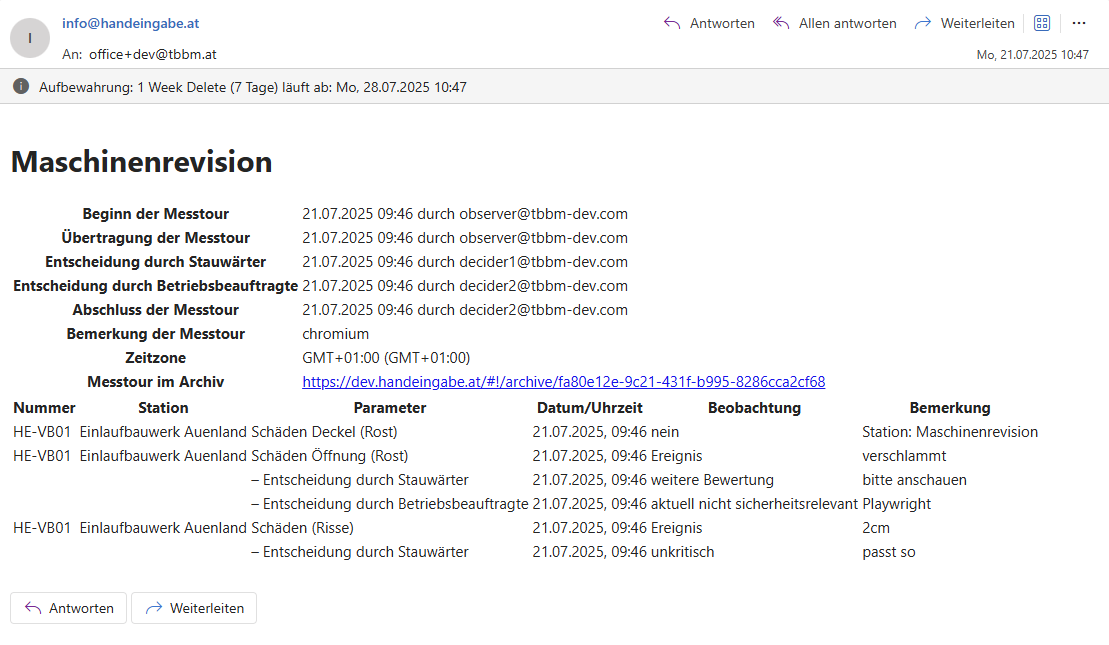
Task: Click the bottom Weiterleiten button
Action: (x=194, y=608)
